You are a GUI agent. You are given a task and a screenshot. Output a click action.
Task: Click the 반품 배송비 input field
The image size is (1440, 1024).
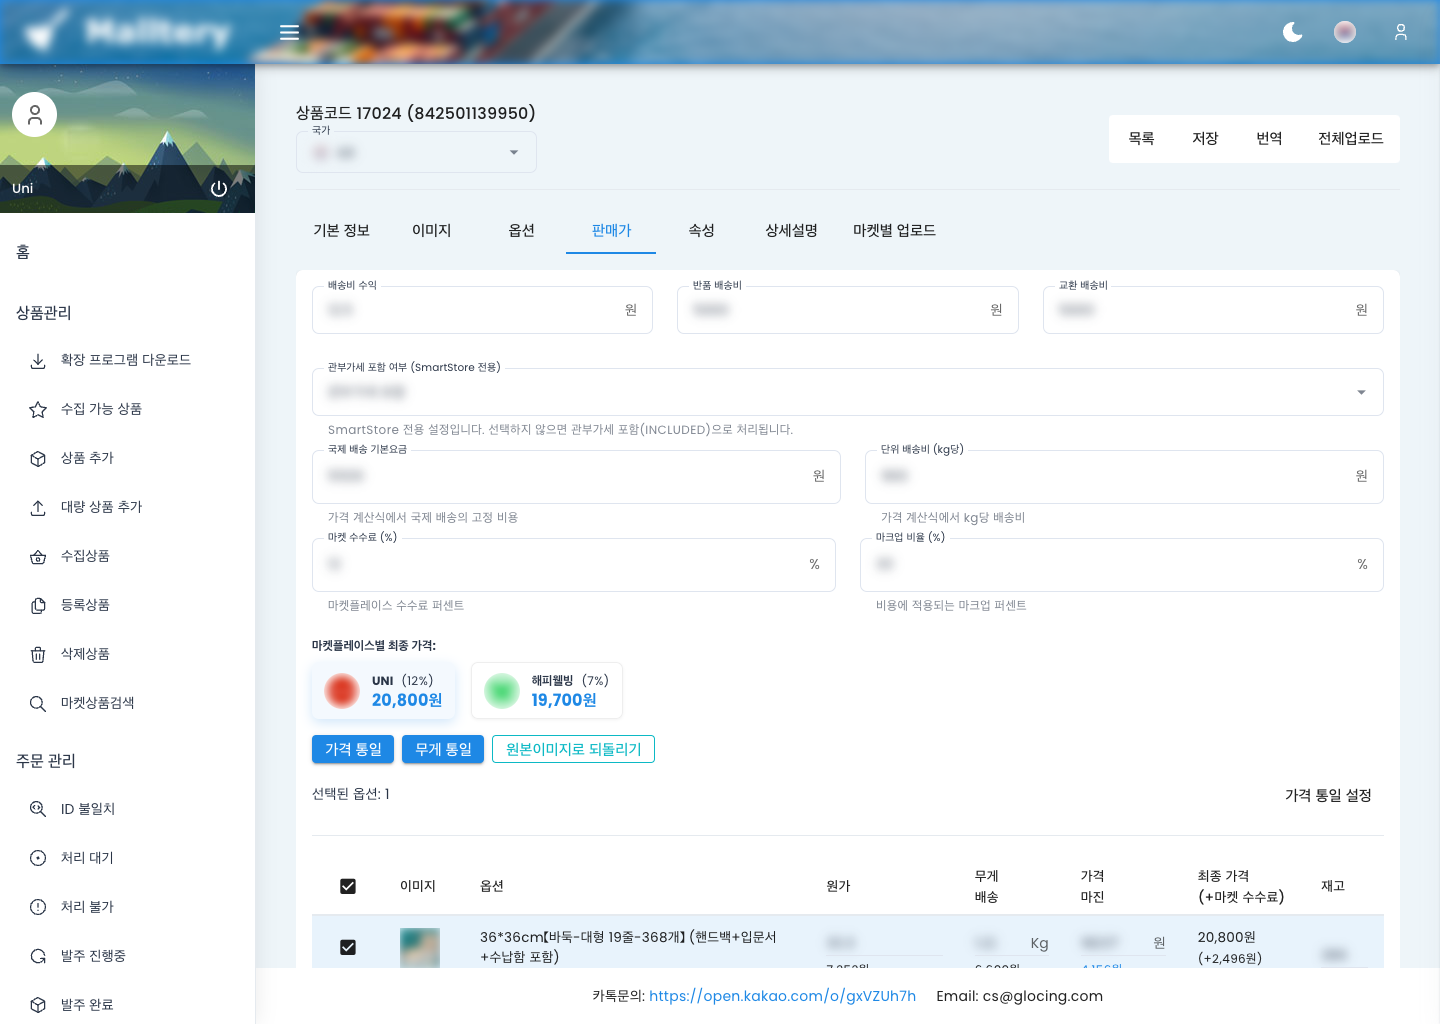click(x=847, y=310)
